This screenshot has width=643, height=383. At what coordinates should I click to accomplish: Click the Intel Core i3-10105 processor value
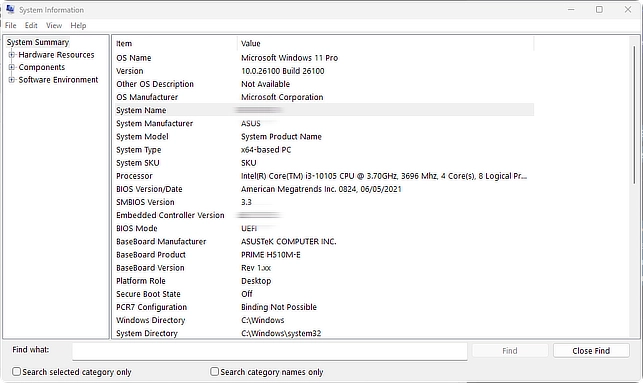tap(384, 176)
